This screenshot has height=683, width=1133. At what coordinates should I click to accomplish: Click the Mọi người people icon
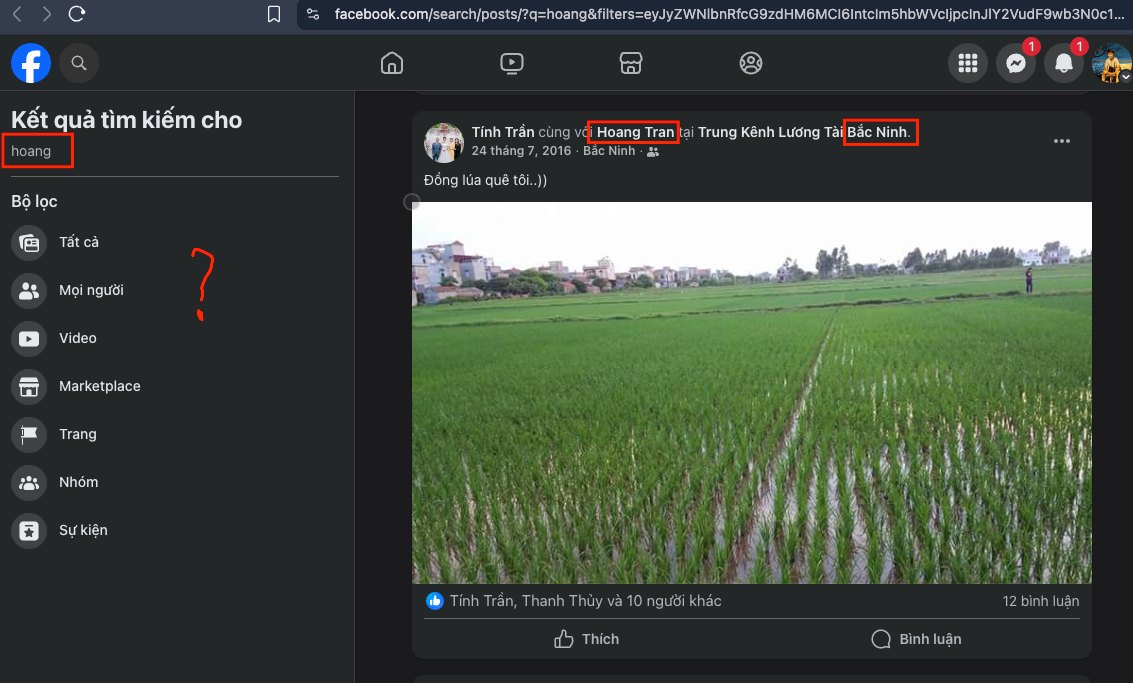tap(29, 291)
